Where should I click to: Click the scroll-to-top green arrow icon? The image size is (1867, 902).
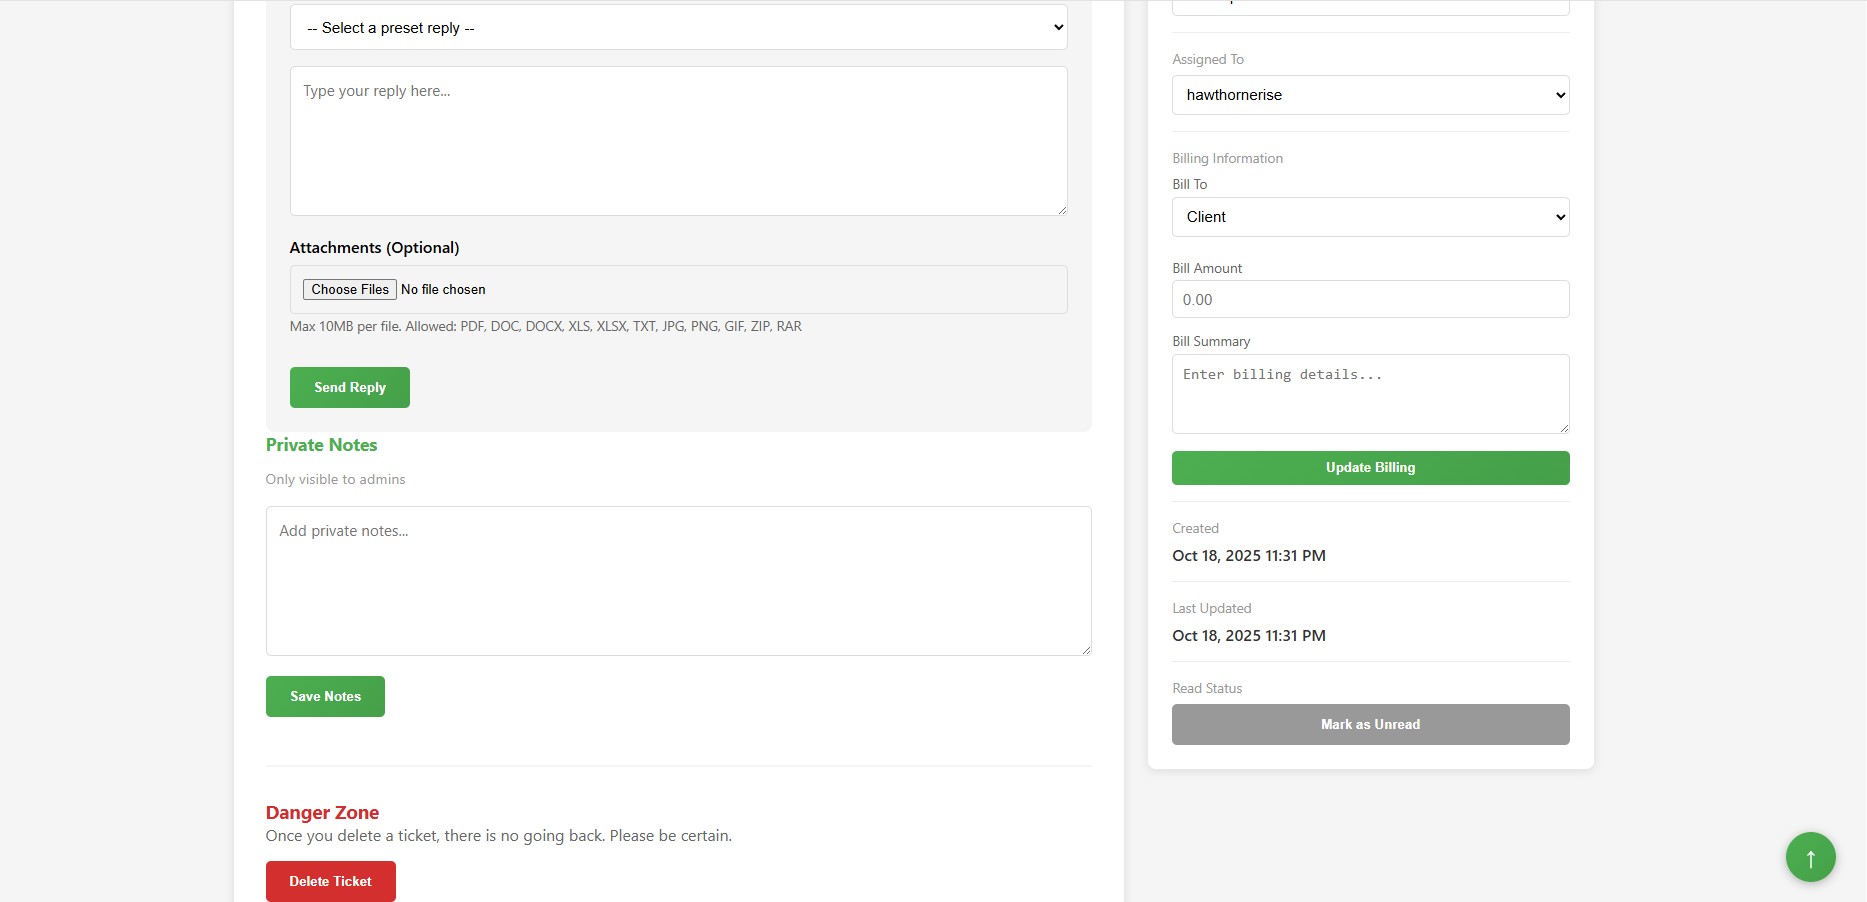pyautogui.click(x=1810, y=857)
